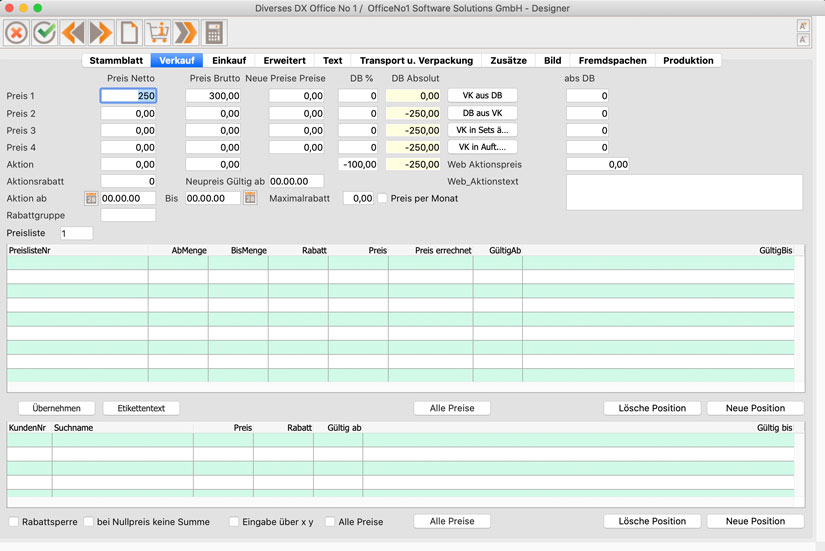Click the Etikettentext button
Screen dimensions: 825x551
pos(141,408)
